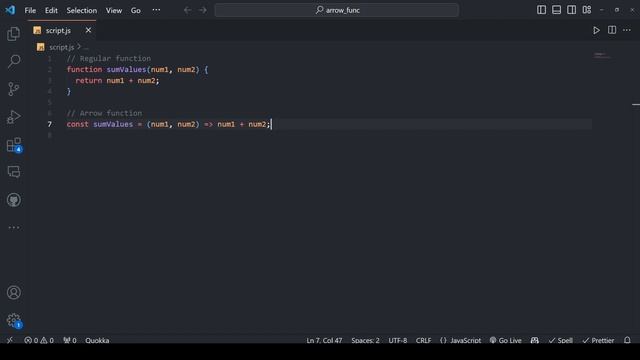Image resolution: width=640 pixels, height=360 pixels.
Task: Toggle the secondary side bar
Action: [x=571, y=10]
